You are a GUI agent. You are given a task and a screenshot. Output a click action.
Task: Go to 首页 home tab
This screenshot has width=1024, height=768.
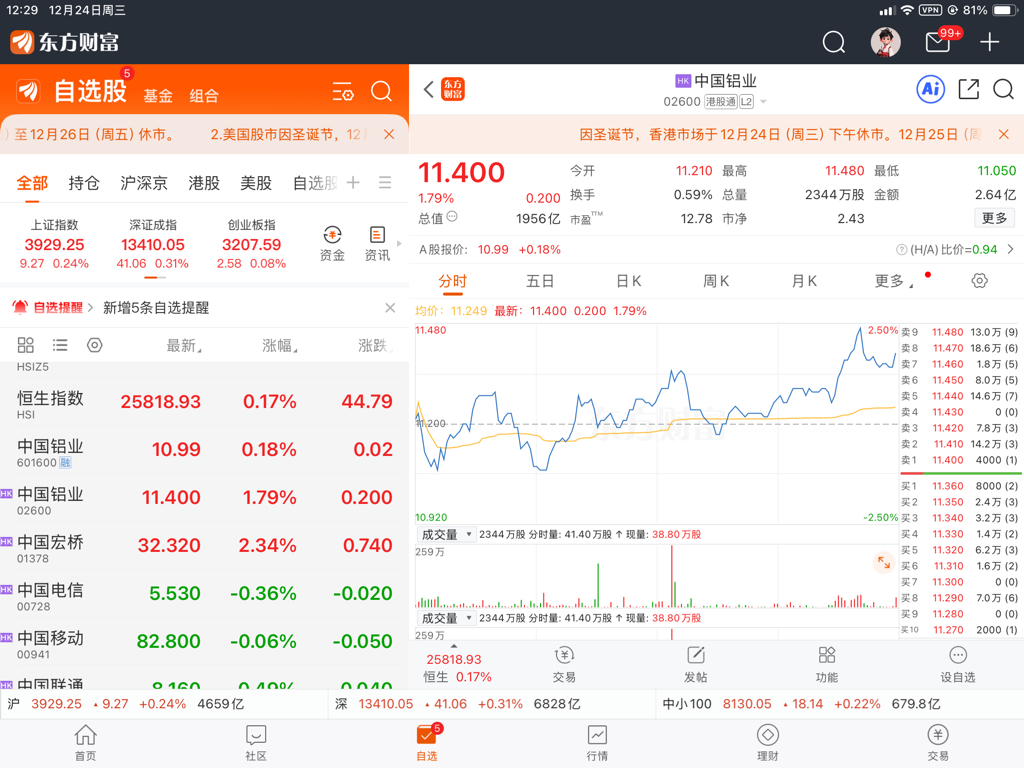click(86, 743)
